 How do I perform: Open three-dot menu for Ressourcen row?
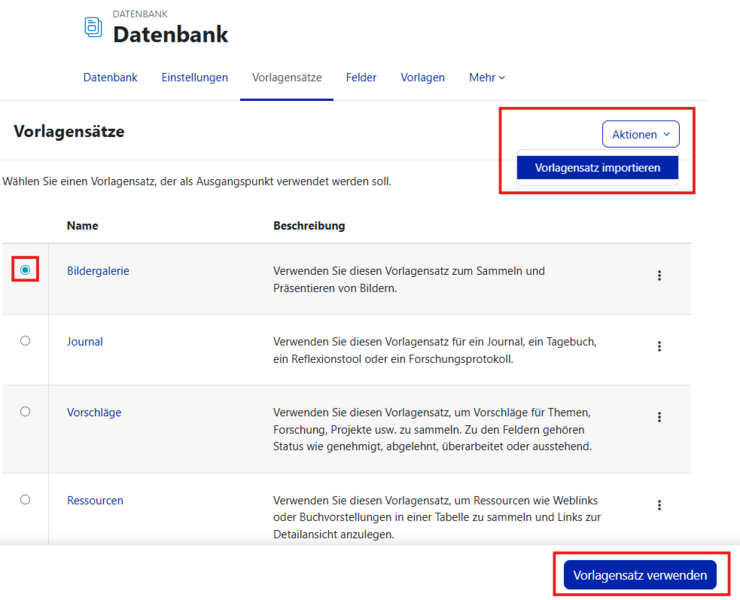pos(659,506)
